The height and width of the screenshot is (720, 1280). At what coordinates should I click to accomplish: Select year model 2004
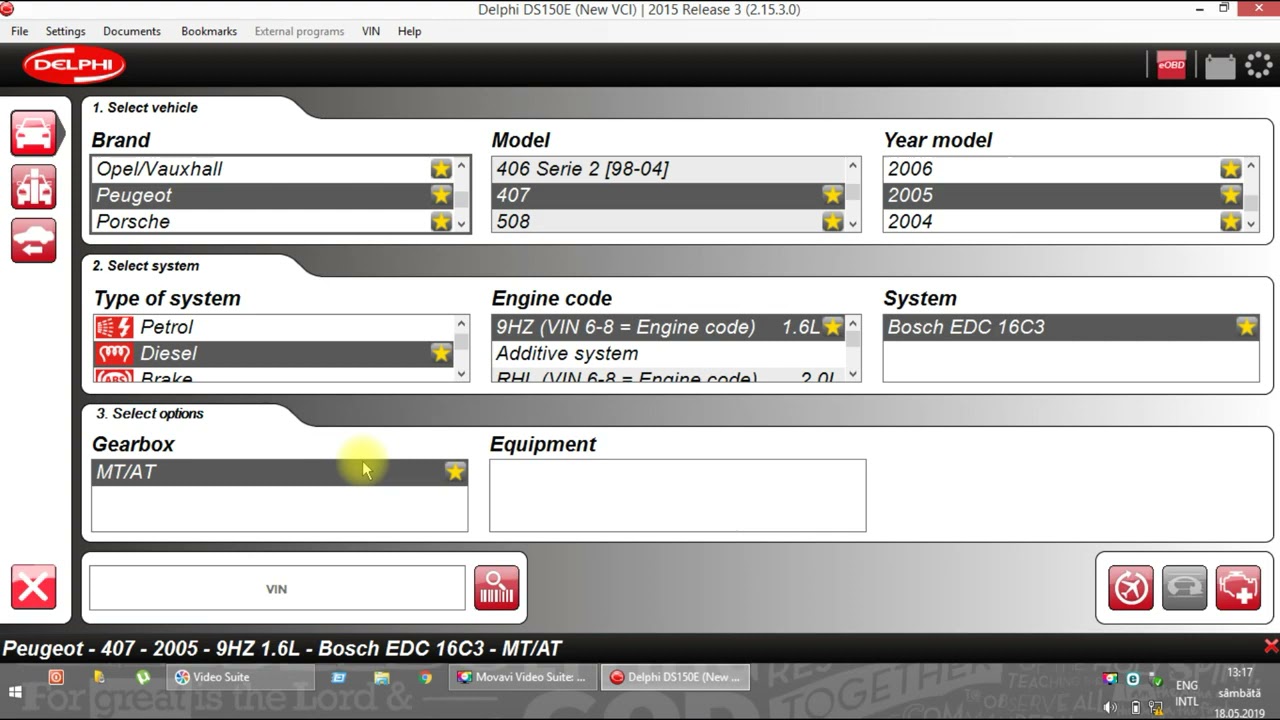coord(1064,222)
